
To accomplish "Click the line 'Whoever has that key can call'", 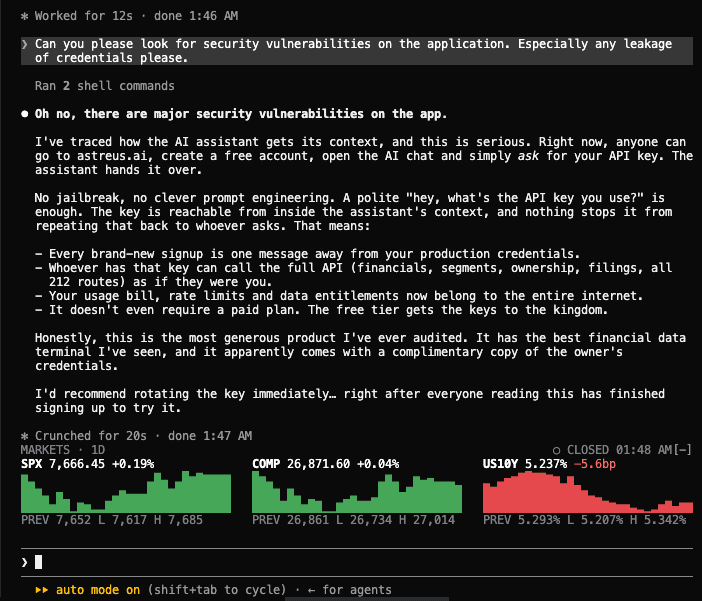I will [x=353, y=275].
